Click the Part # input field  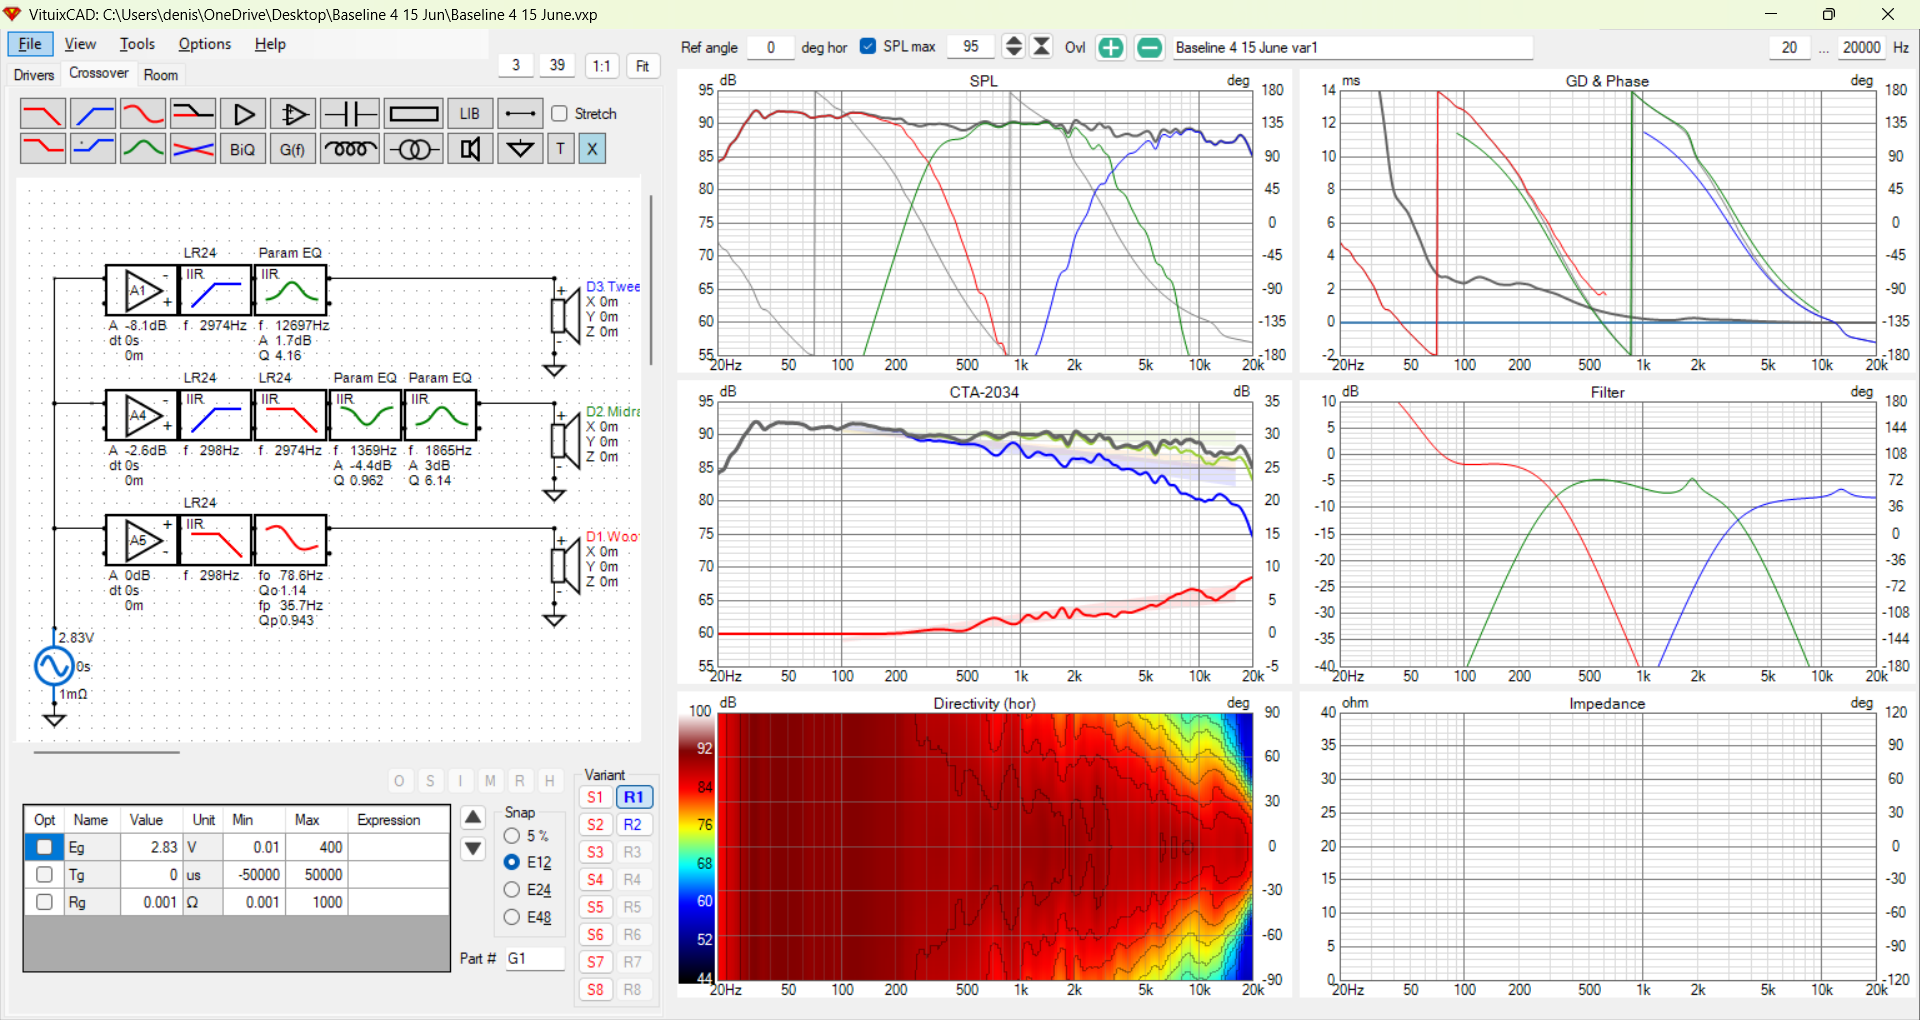(534, 958)
